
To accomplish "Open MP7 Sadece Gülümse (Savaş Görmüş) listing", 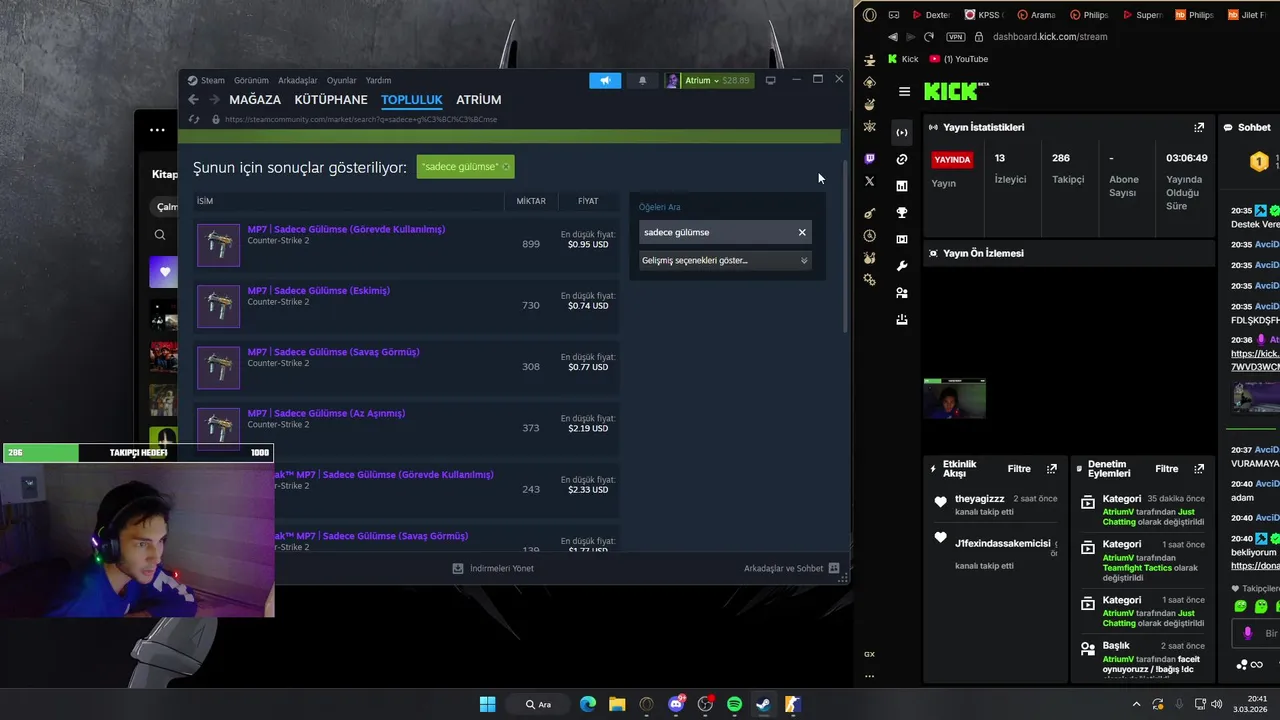I will point(334,352).
